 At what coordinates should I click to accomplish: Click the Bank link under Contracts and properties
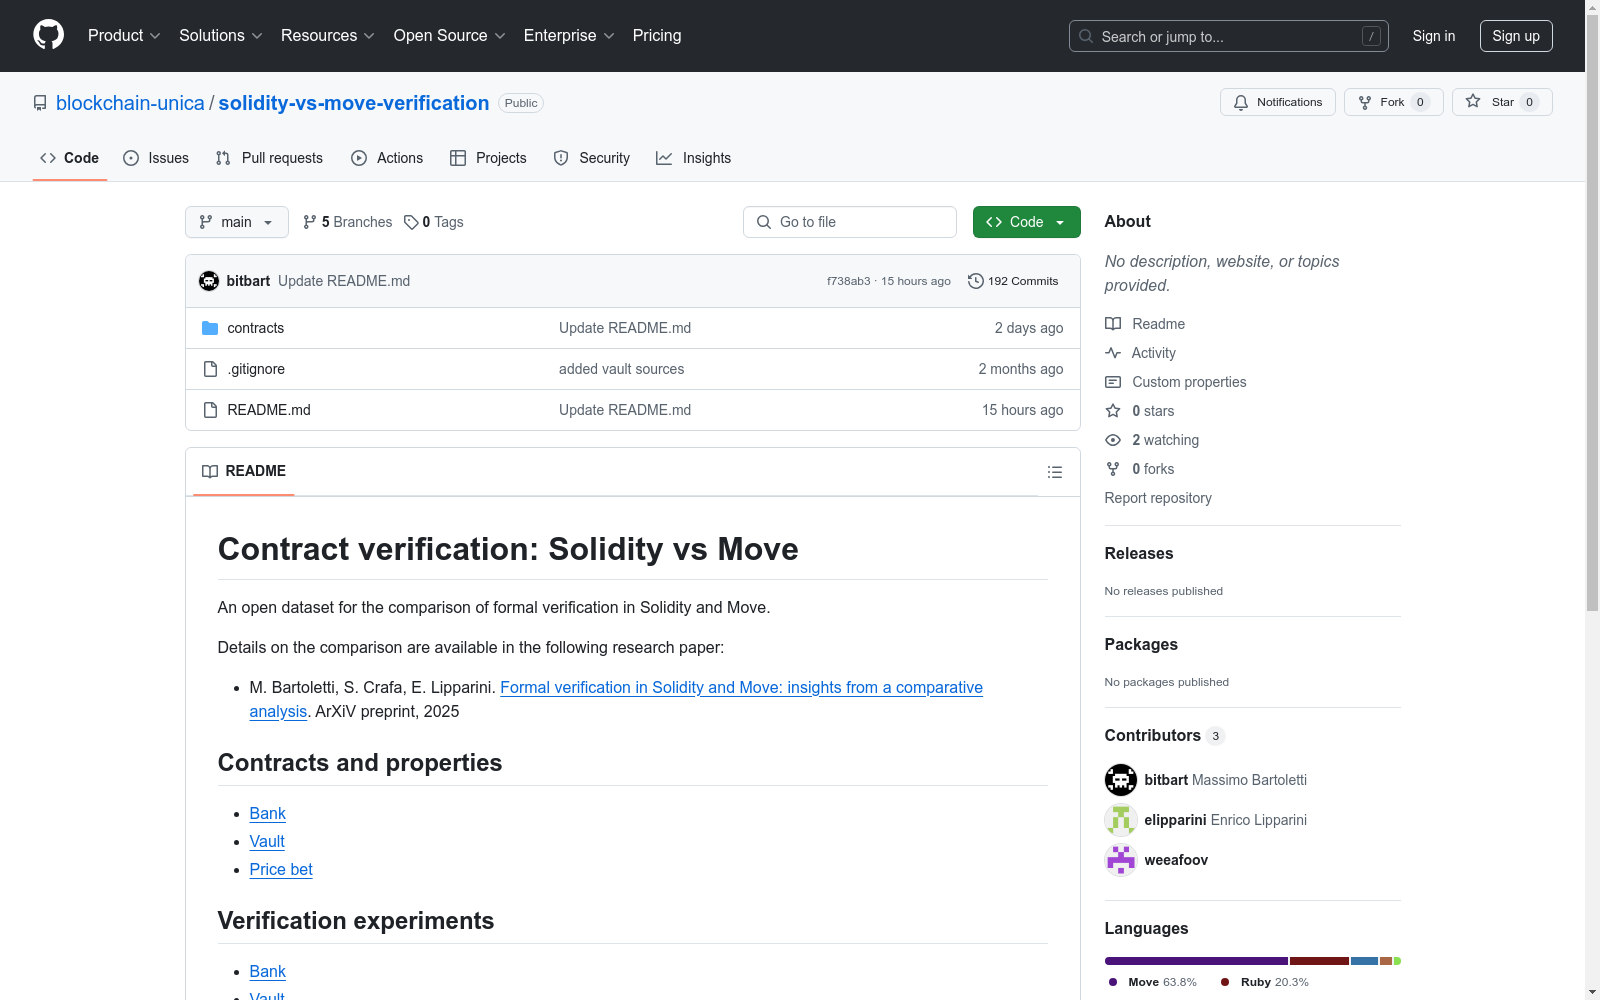tap(268, 814)
